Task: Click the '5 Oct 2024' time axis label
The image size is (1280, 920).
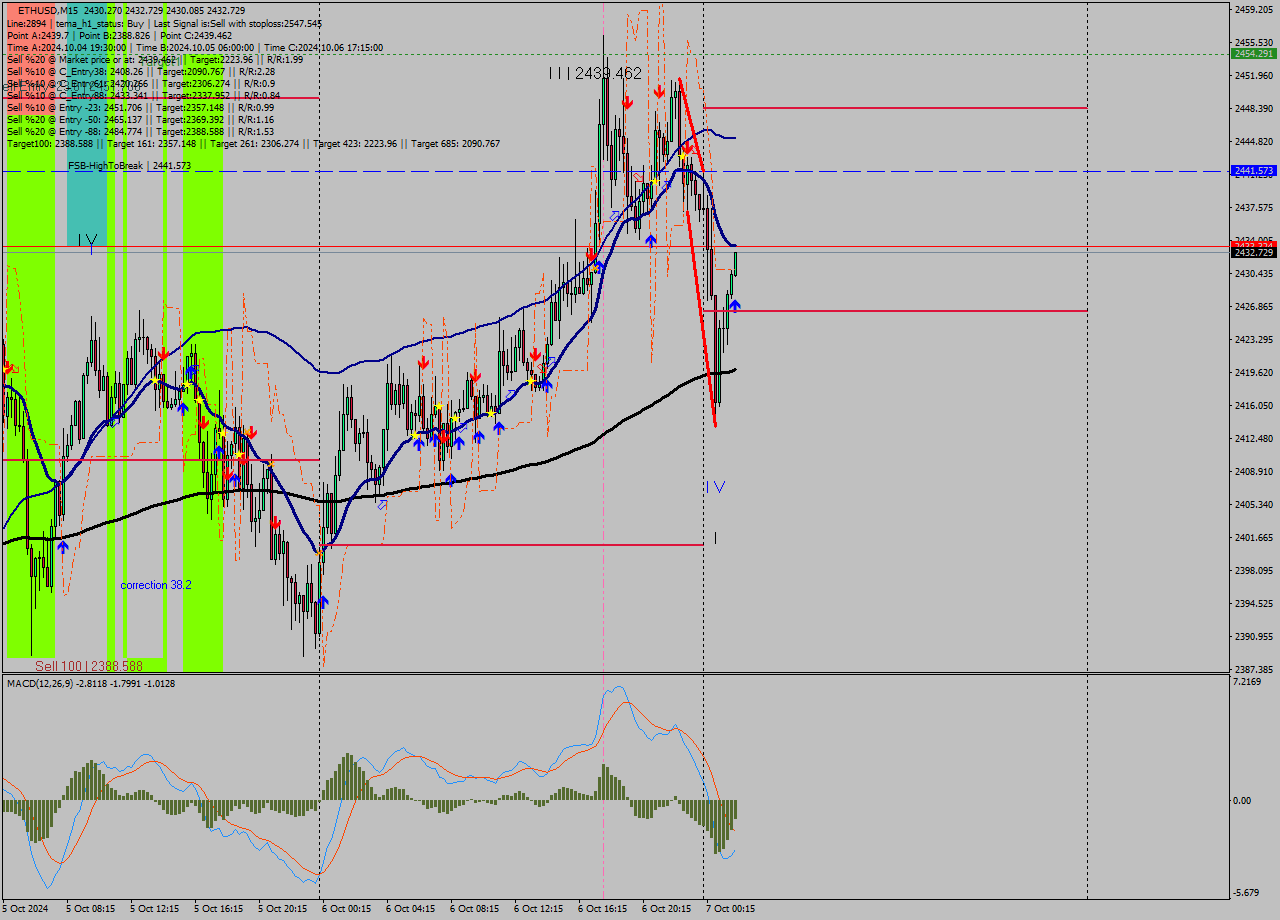Action: click(25, 909)
